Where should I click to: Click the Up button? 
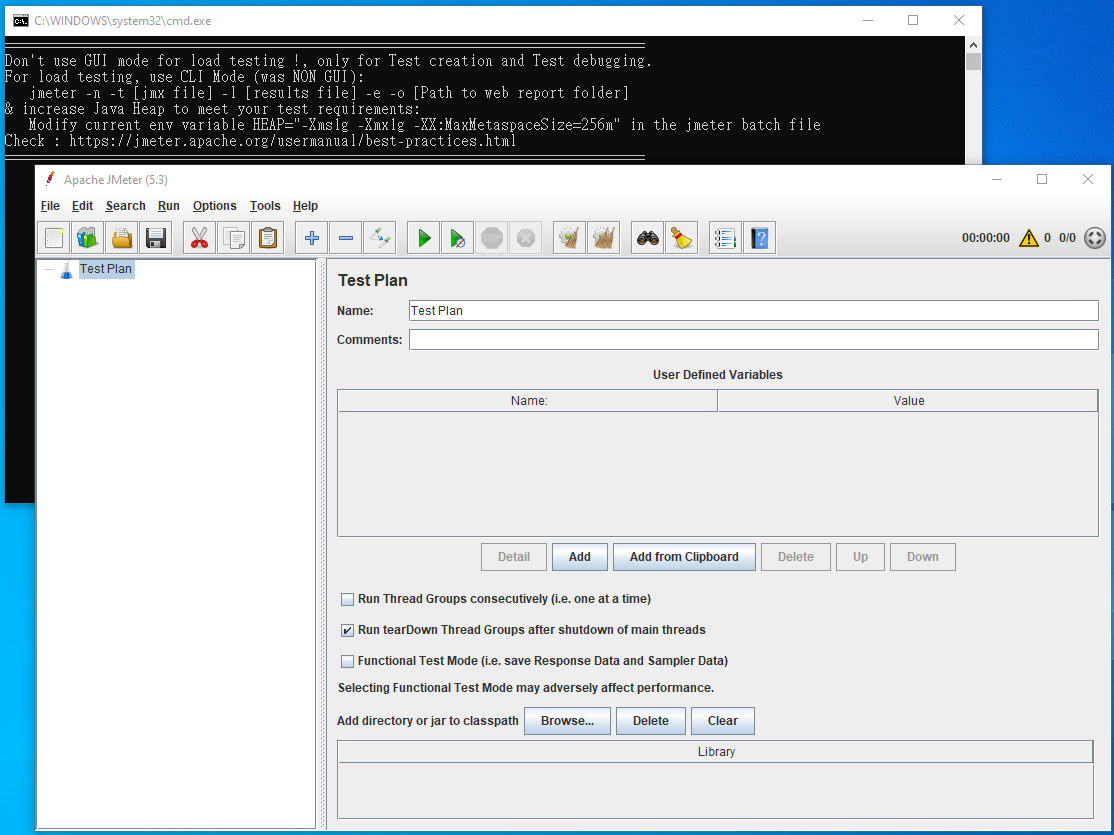point(860,557)
